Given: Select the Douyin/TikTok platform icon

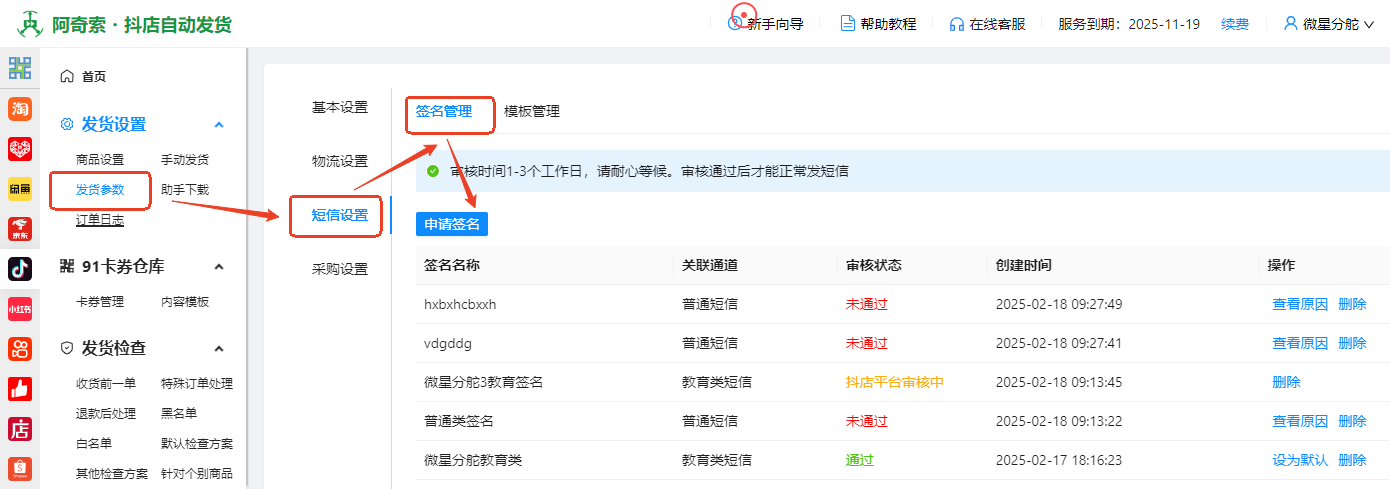Looking at the screenshot, I should (20, 269).
